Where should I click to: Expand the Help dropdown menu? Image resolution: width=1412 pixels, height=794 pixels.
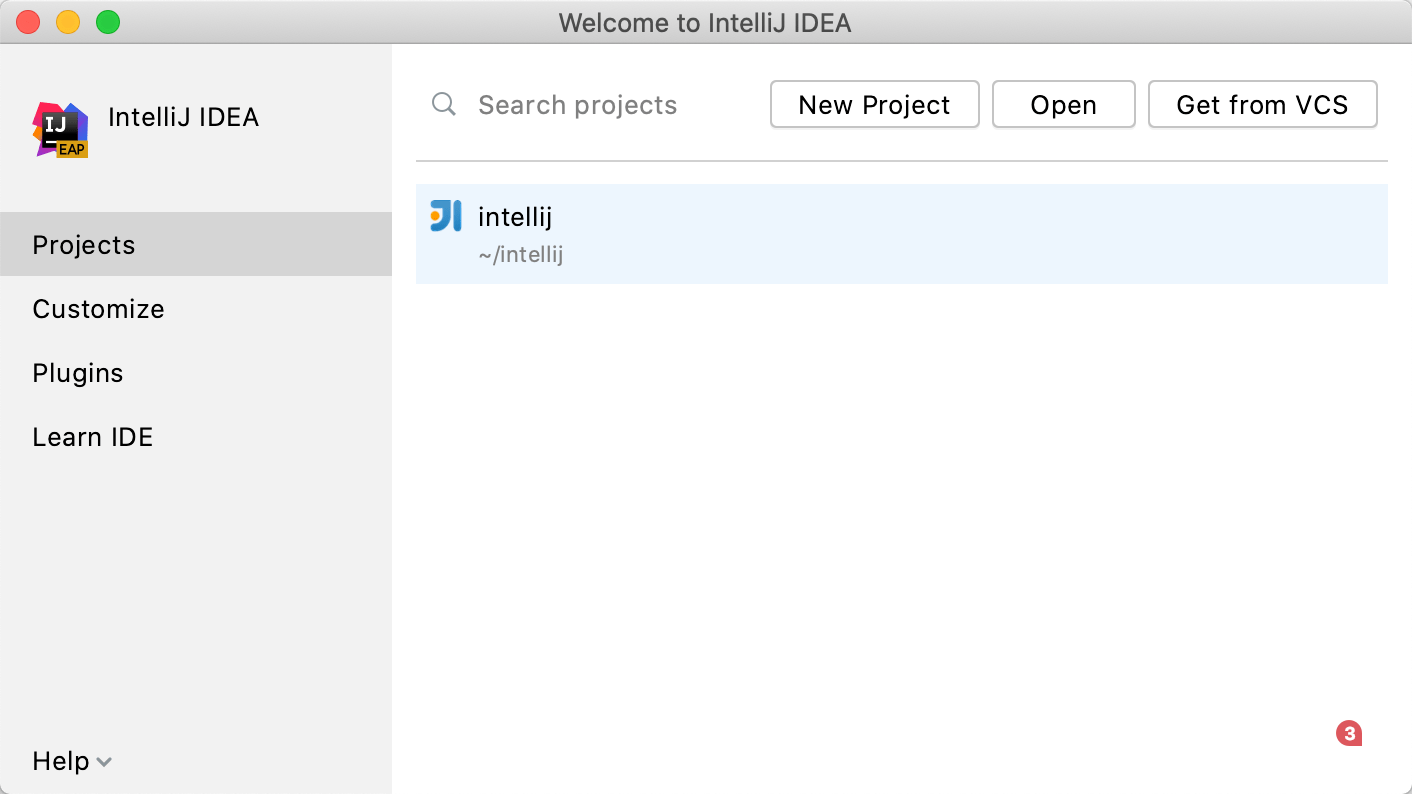[x=72, y=761]
